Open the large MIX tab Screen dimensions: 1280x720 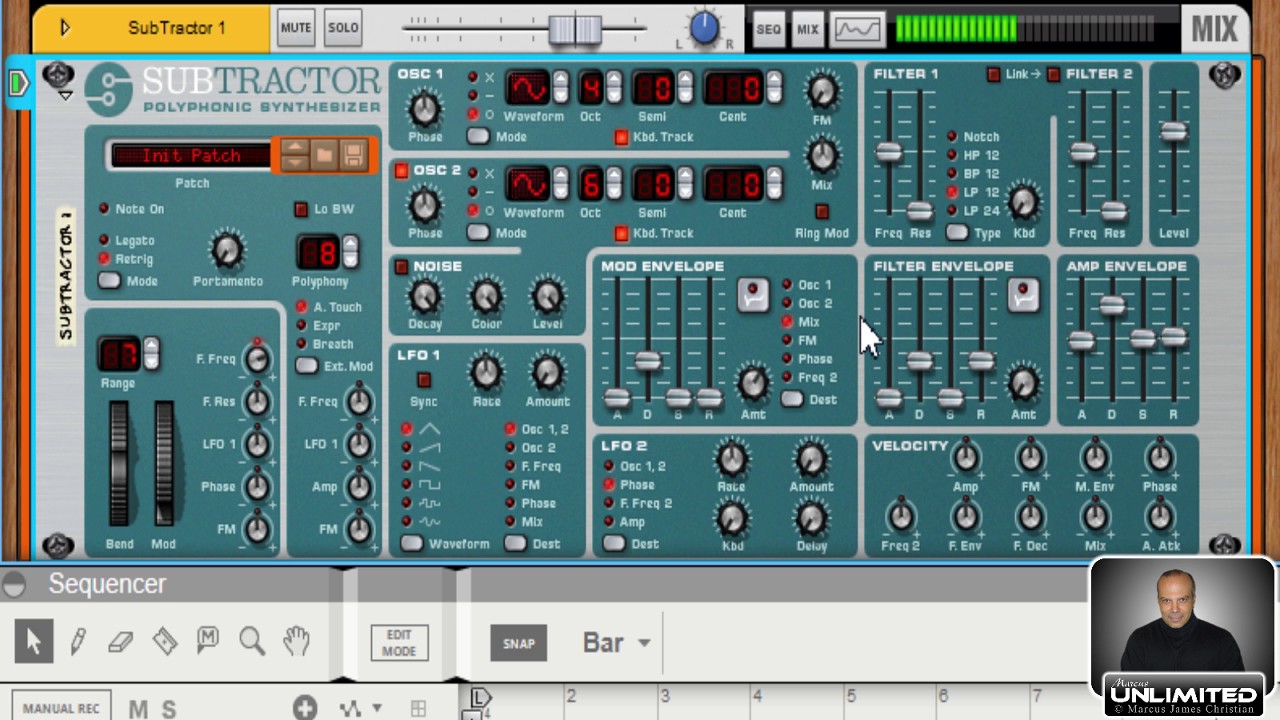point(1214,28)
